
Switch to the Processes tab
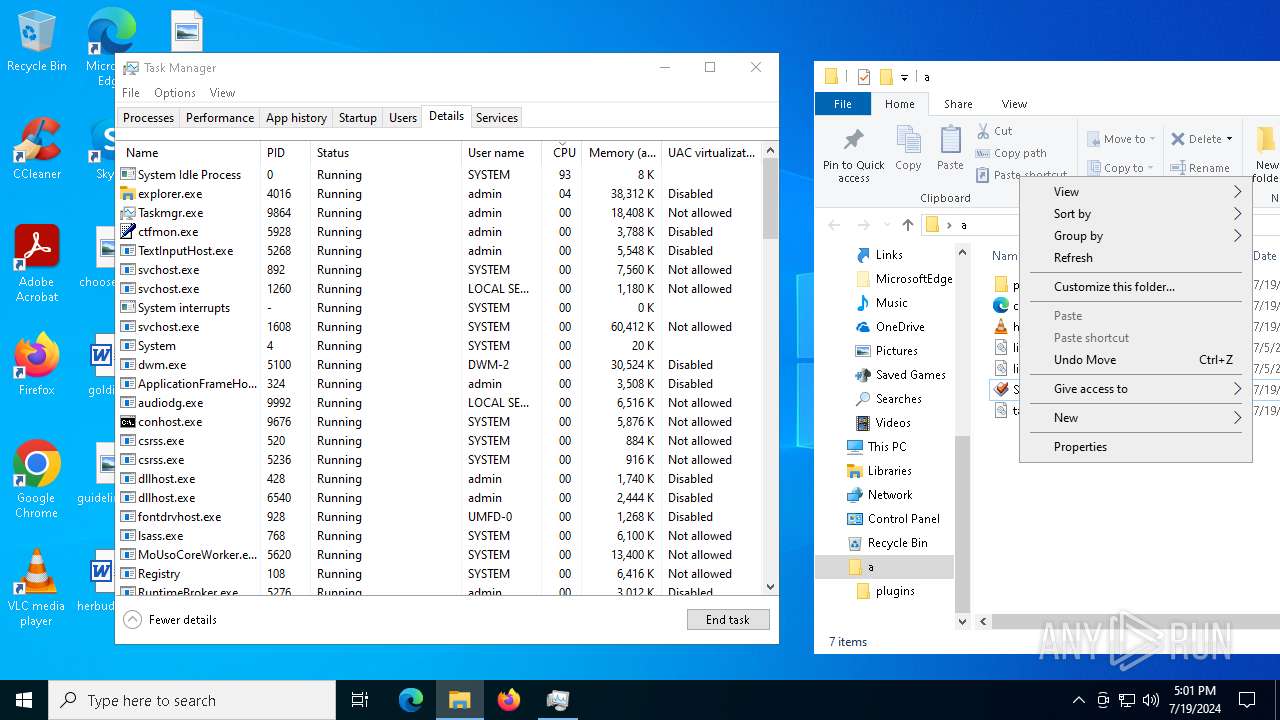148,118
